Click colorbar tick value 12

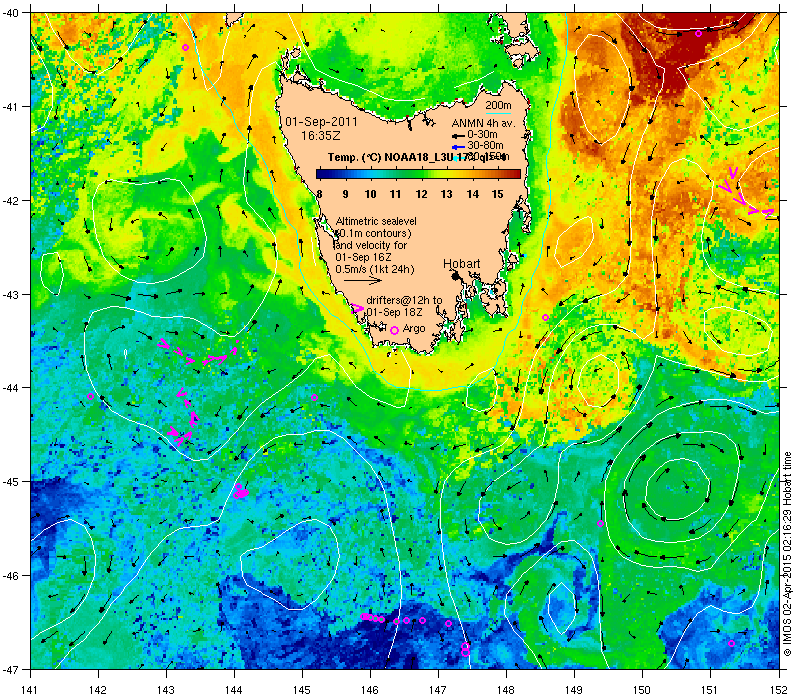(x=421, y=194)
